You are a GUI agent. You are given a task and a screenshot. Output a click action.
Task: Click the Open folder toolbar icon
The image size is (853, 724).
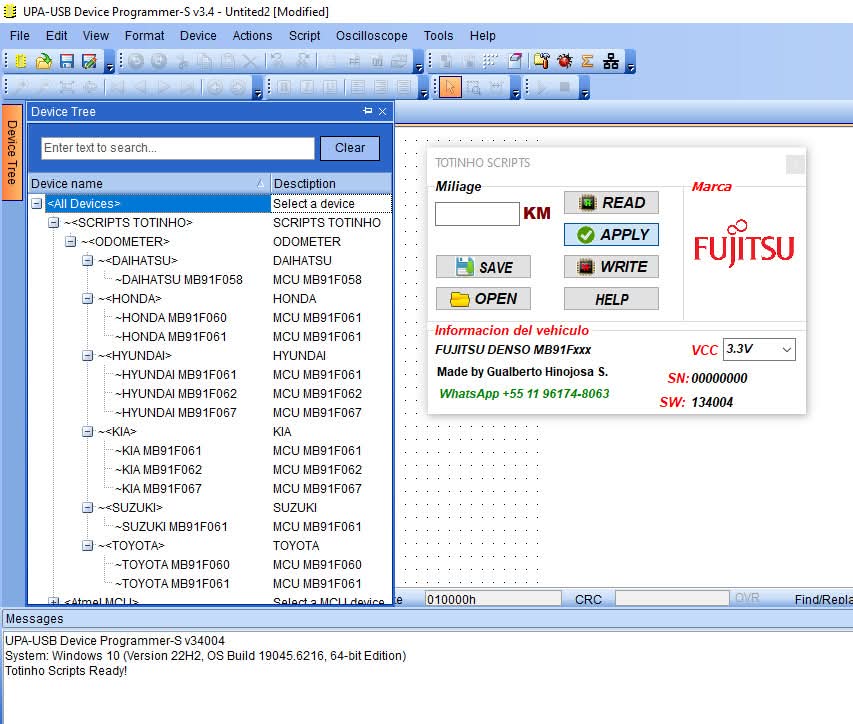(x=44, y=62)
